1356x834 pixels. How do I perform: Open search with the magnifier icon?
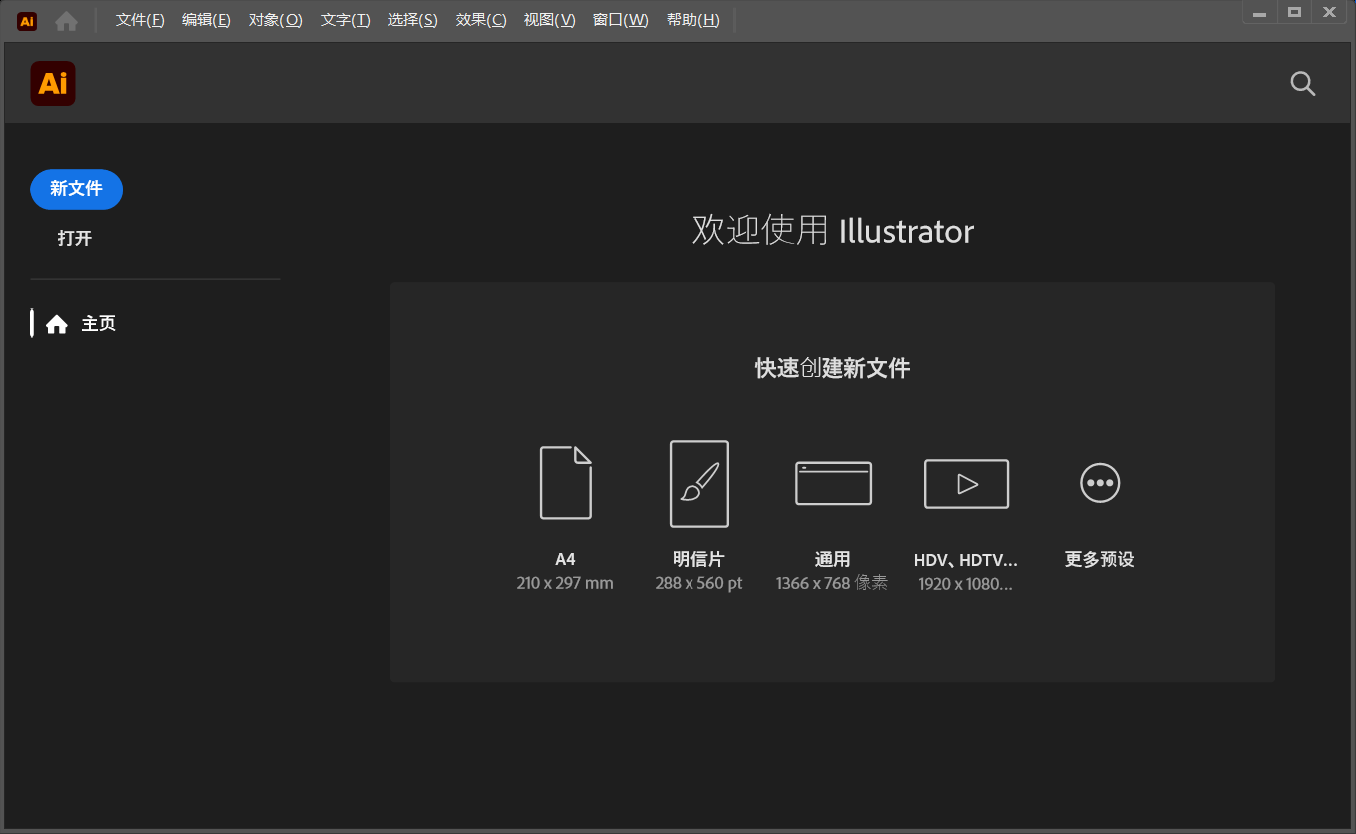1302,83
